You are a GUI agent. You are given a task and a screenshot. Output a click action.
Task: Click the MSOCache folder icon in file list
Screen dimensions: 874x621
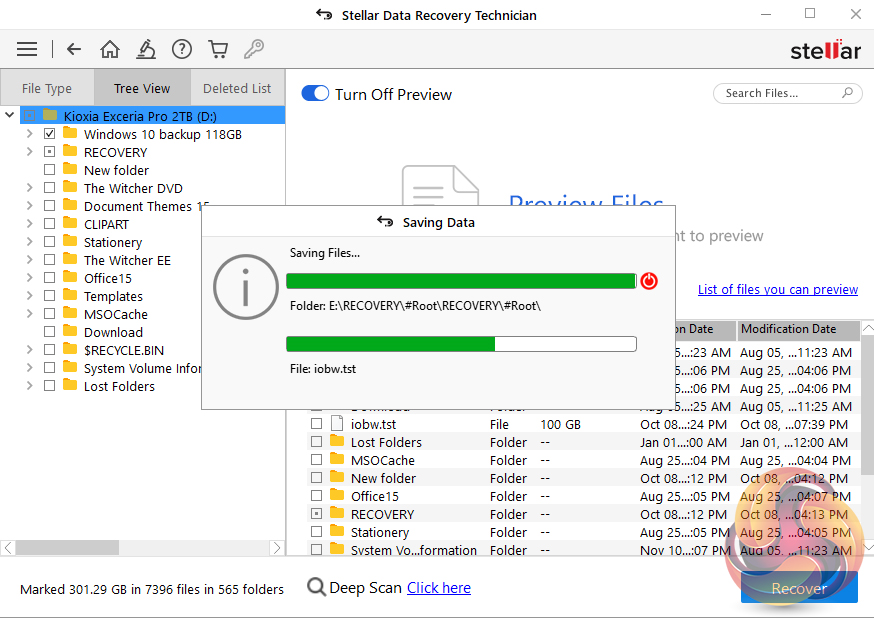pos(337,459)
